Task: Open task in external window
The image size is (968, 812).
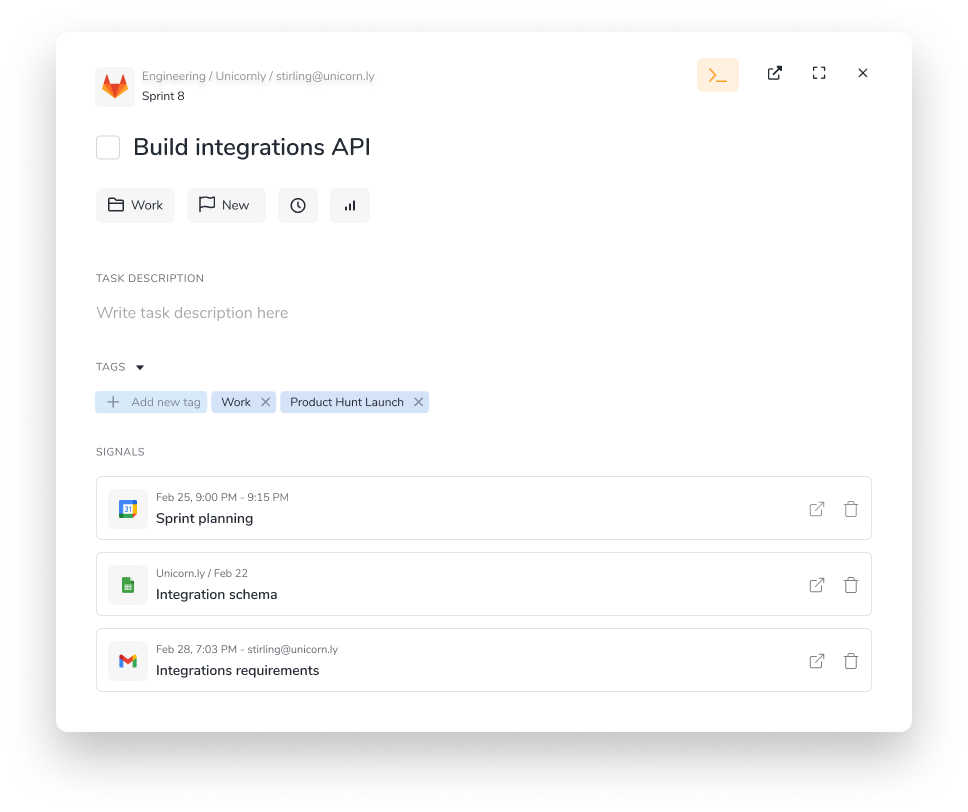Action: (x=774, y=73)
